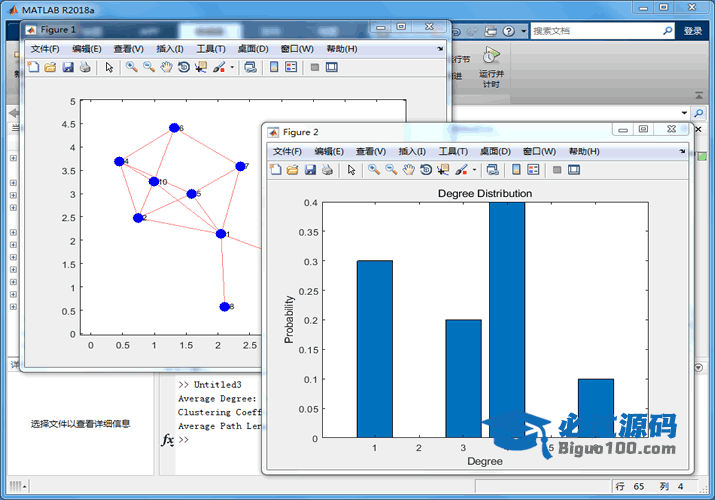Image resolution: width=715 pixels, height=500 pixels.
Task: Dock Figure 2 using menu bar arrow
Action: click(x=682, y=151)
